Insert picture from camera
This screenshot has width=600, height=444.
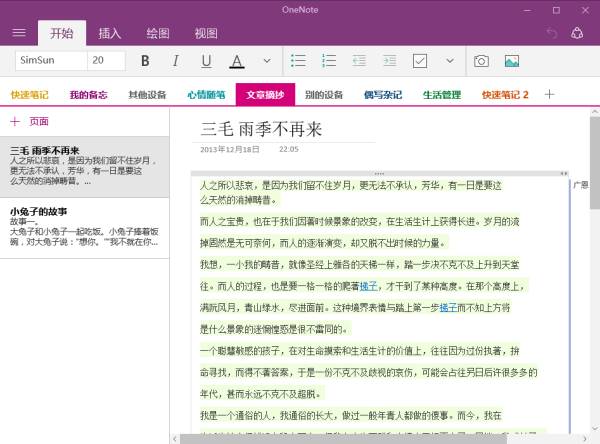coord(481,61)
